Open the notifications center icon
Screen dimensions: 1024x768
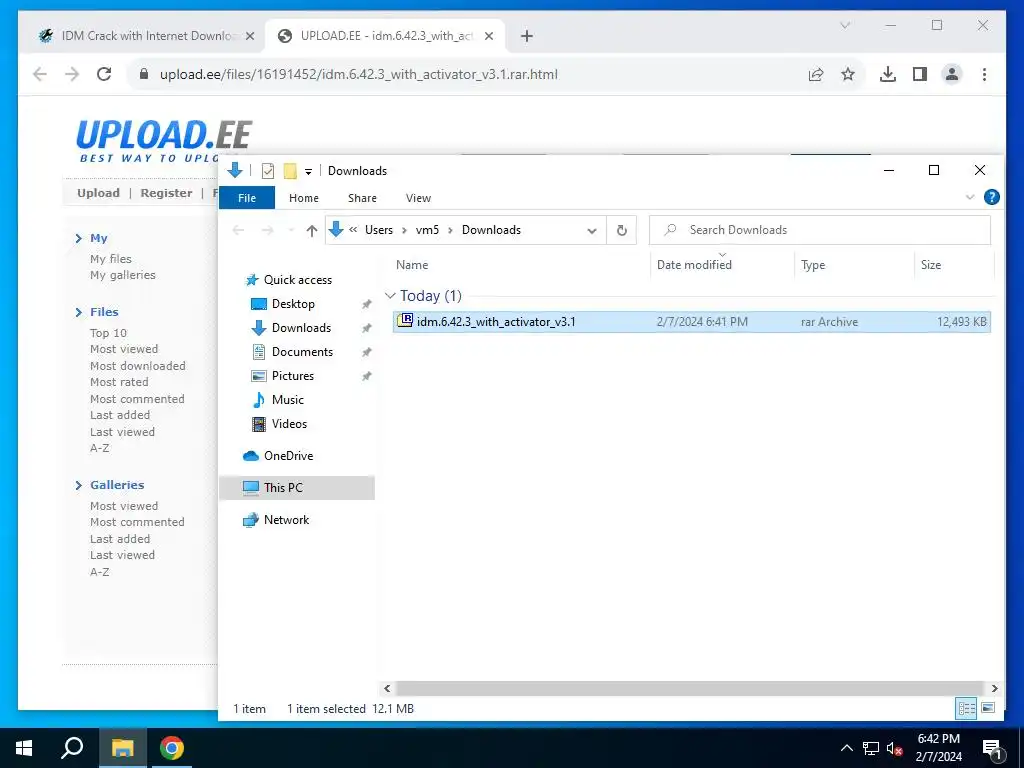coord(993,750)
